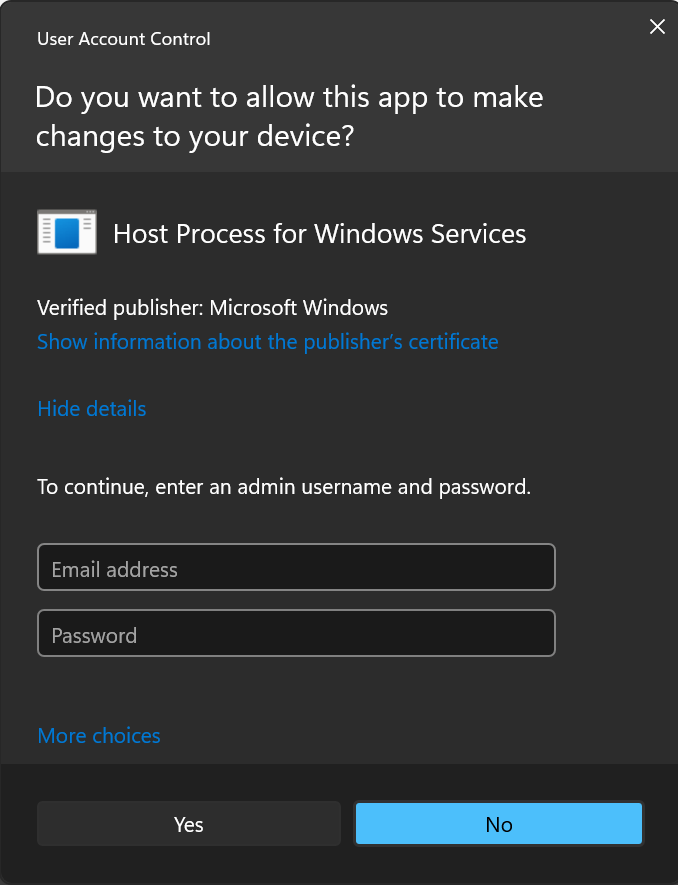Click the "Password" placeholder text
The image size is (678, 885).
(94, 636)
